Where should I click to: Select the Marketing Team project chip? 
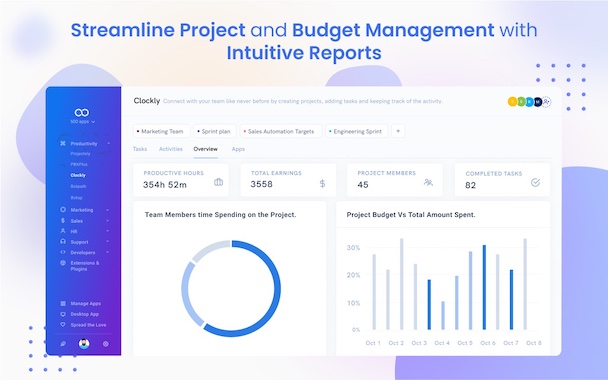[162, 131]
